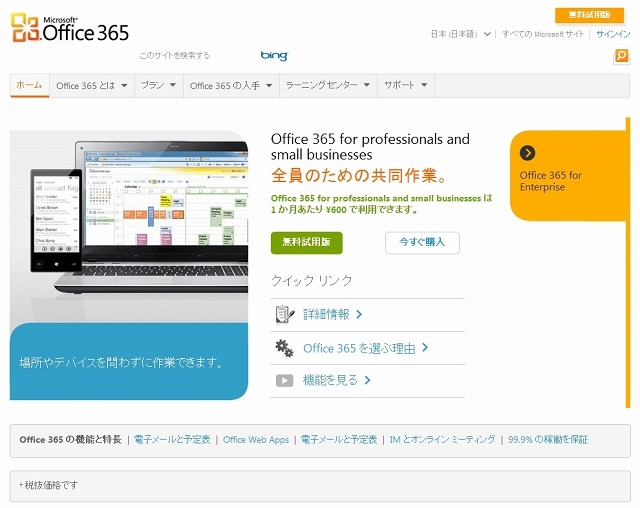640x508 pixels.
Task: Click the laptop and phone product image
Action: 129,226
